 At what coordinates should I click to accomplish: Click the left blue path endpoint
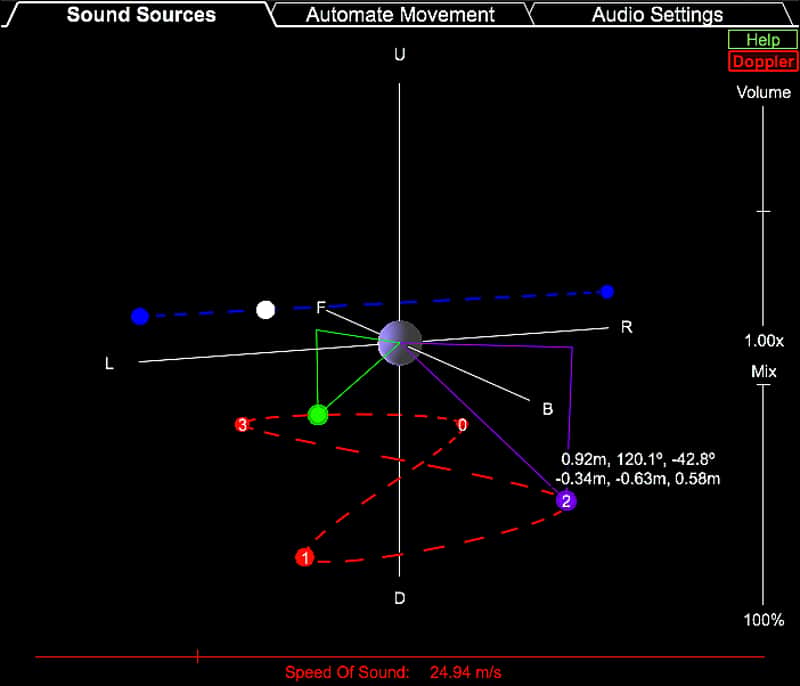point(140,316)
